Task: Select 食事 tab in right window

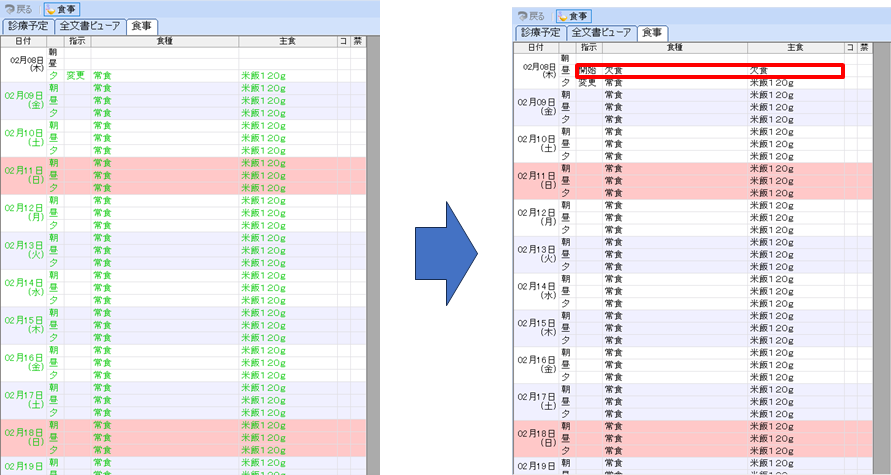Action: 652,32
